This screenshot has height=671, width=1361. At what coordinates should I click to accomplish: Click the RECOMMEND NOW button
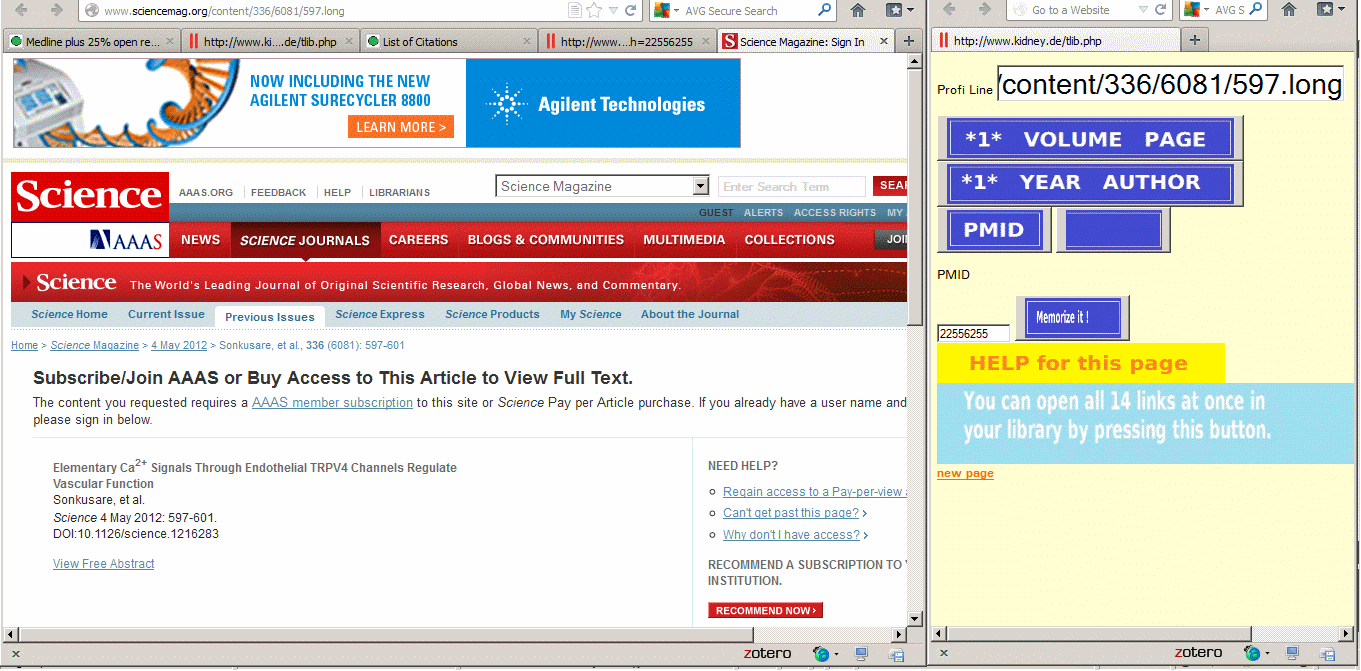[765, 610]
